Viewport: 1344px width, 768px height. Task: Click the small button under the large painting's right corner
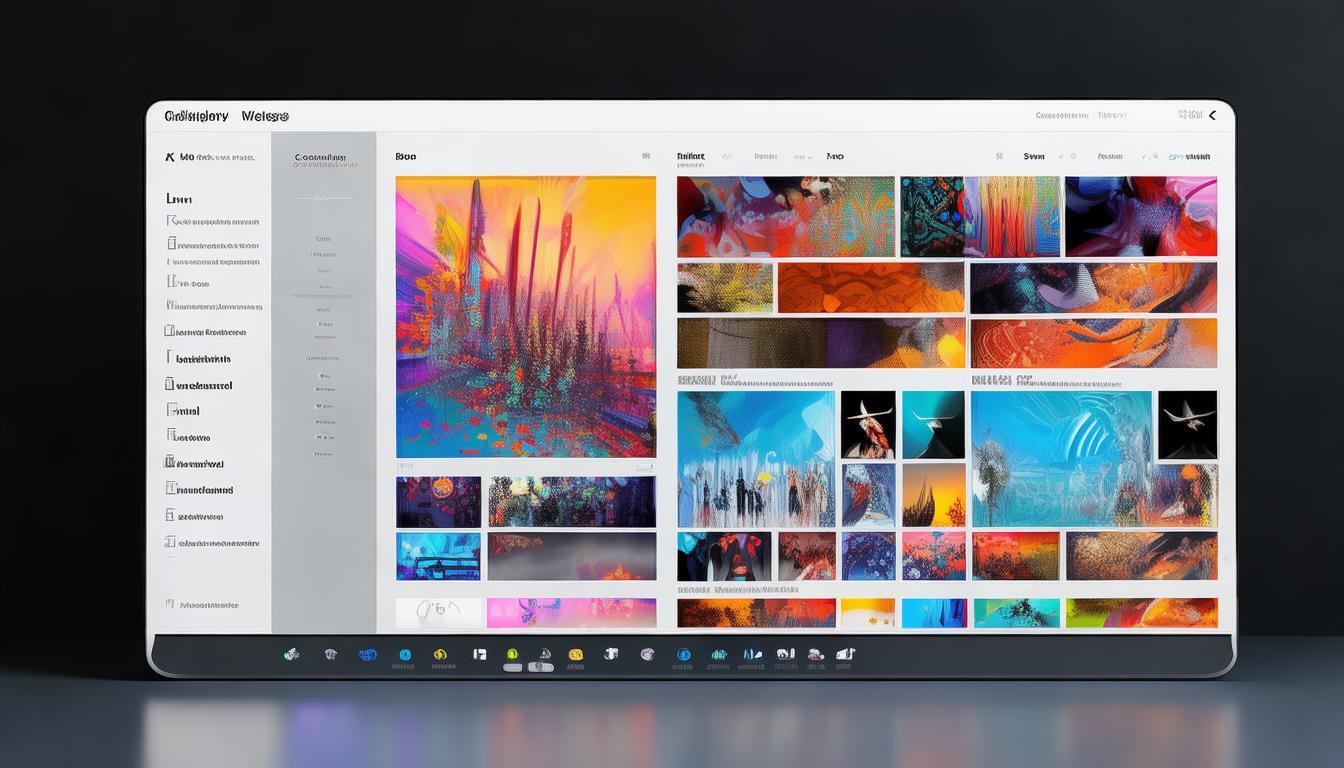tap(645, 467)
